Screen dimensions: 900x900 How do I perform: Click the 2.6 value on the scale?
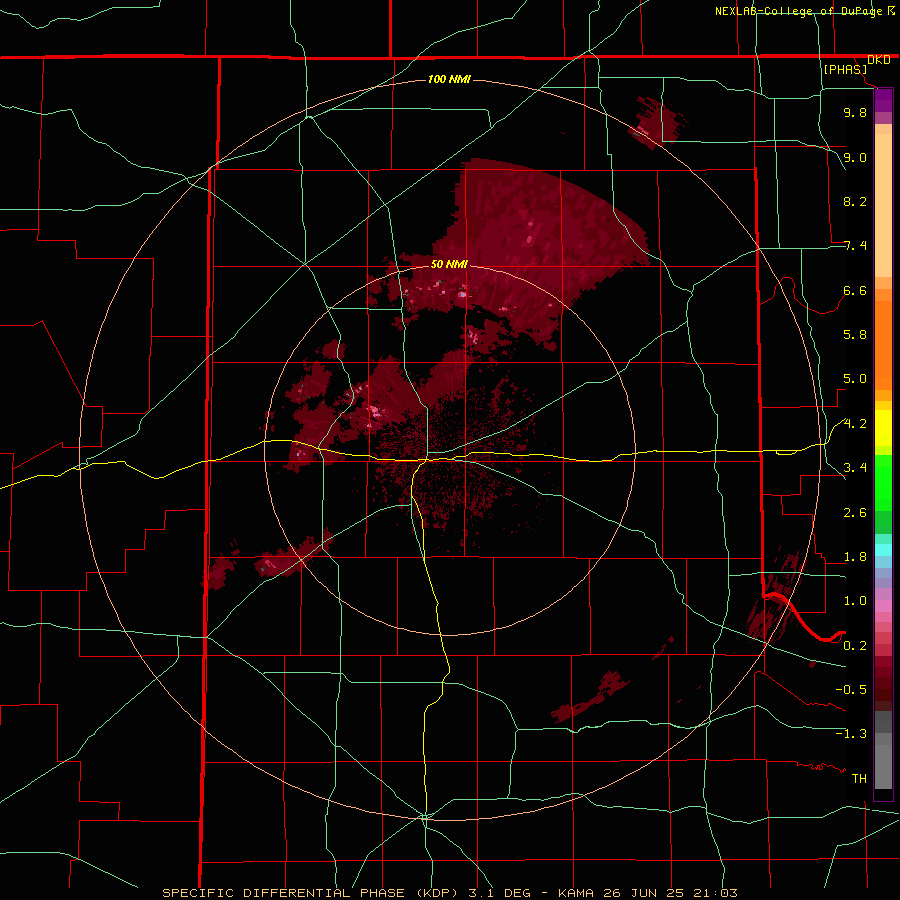pos(855,513)
